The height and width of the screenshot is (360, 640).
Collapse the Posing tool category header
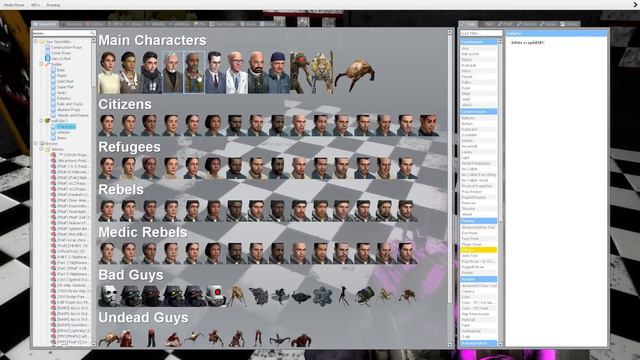click(478, 221)
